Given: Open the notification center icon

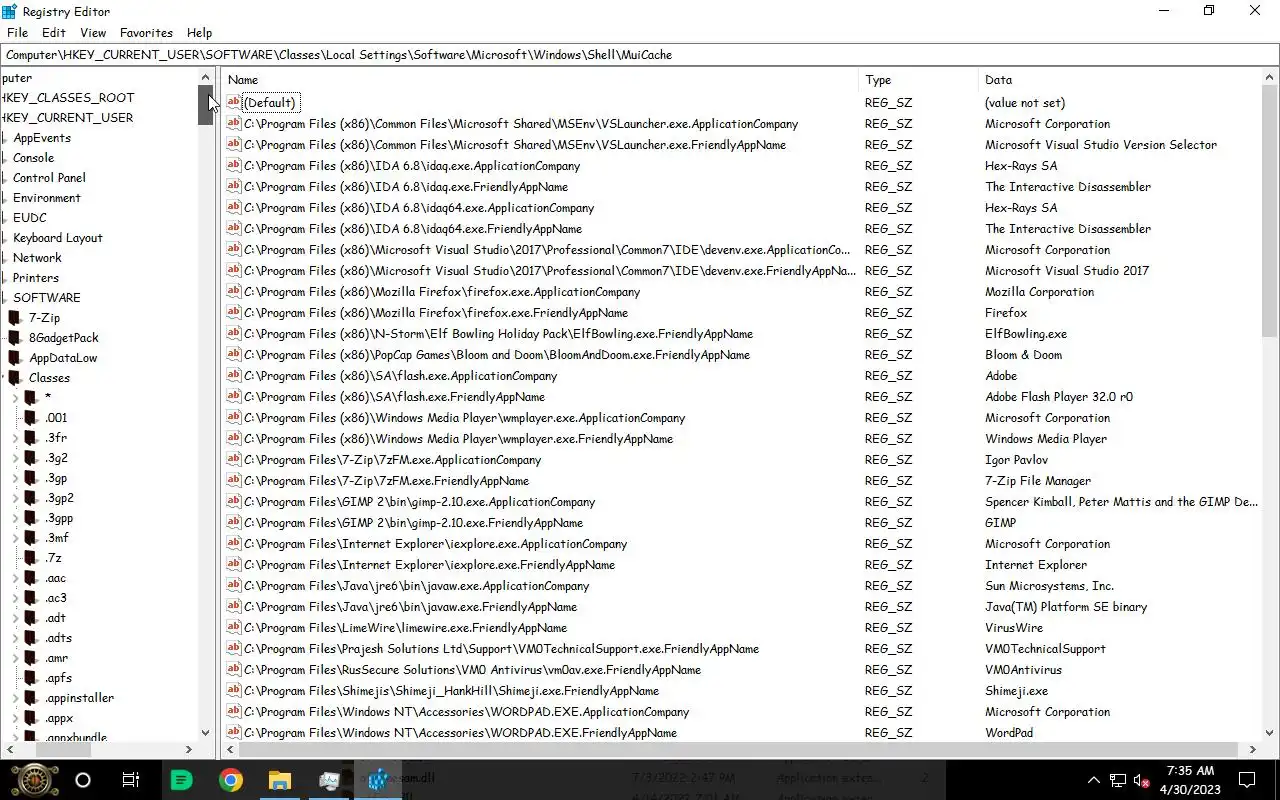Looking at the screenshot, I should [x=1247, y=780].
